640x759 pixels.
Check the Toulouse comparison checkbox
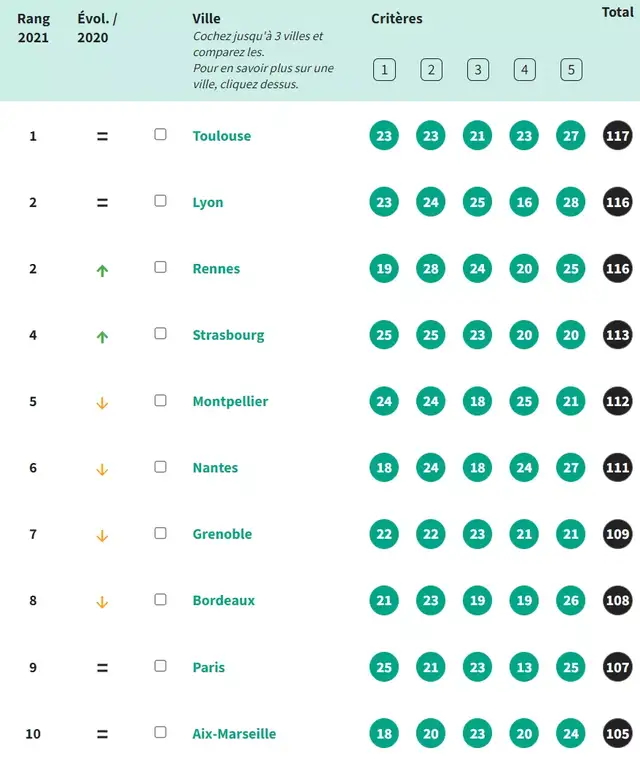tap(160, 134)
